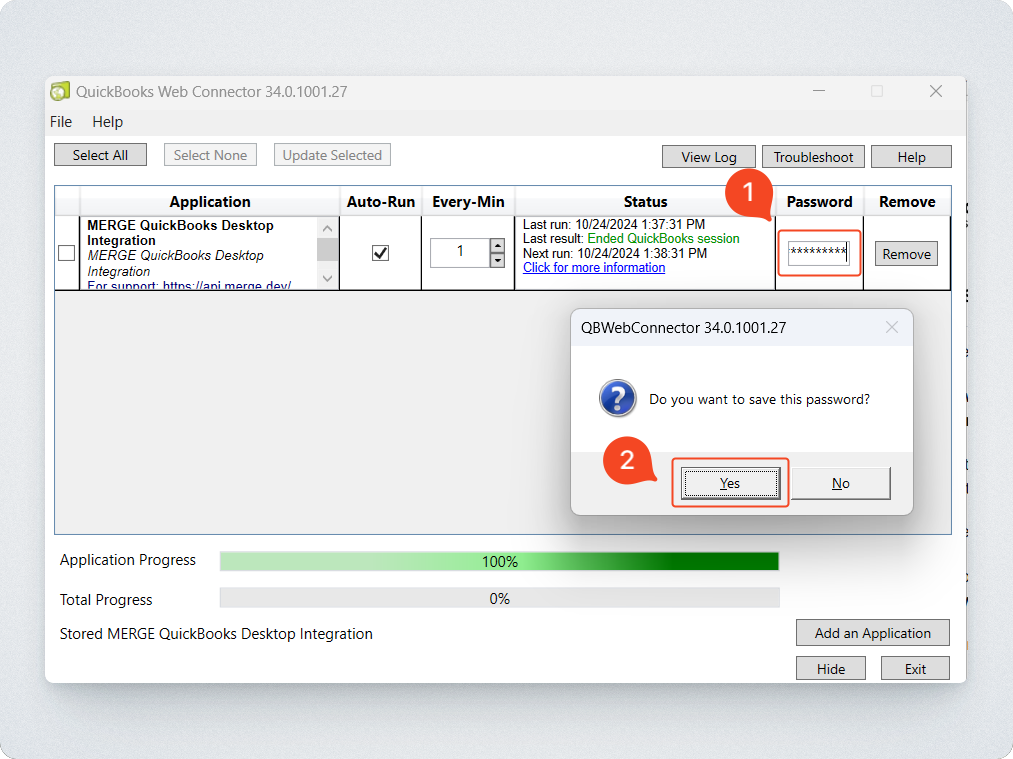Toggle the Auto-Run checkbox
The height and width of the screenshot is (759, 1013).
[x=381, y=253]
